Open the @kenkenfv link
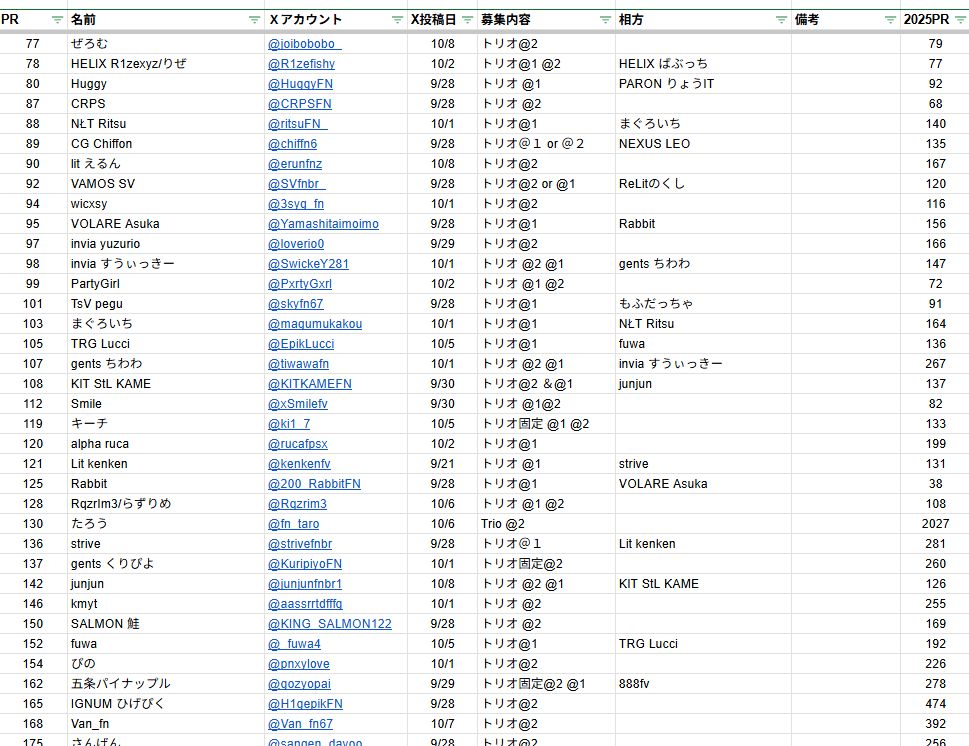The image size is (969, 746). 299,464
